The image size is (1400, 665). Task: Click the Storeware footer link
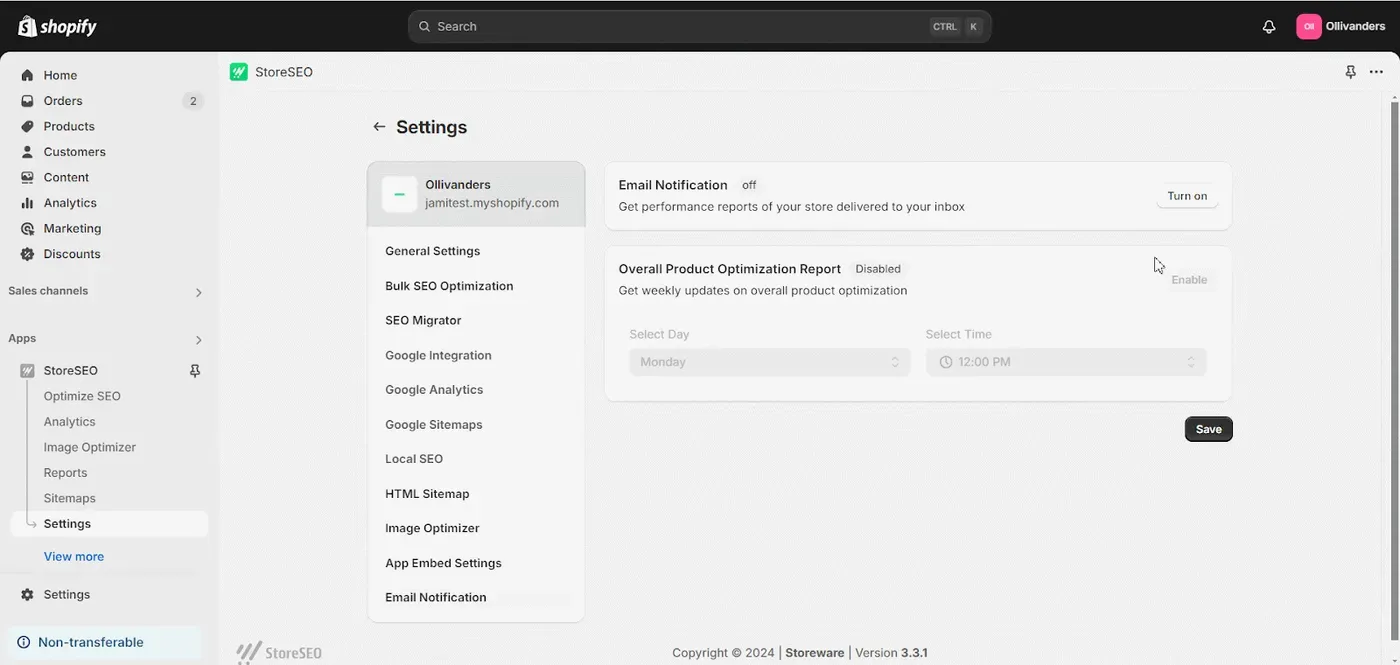click(814, 653)
